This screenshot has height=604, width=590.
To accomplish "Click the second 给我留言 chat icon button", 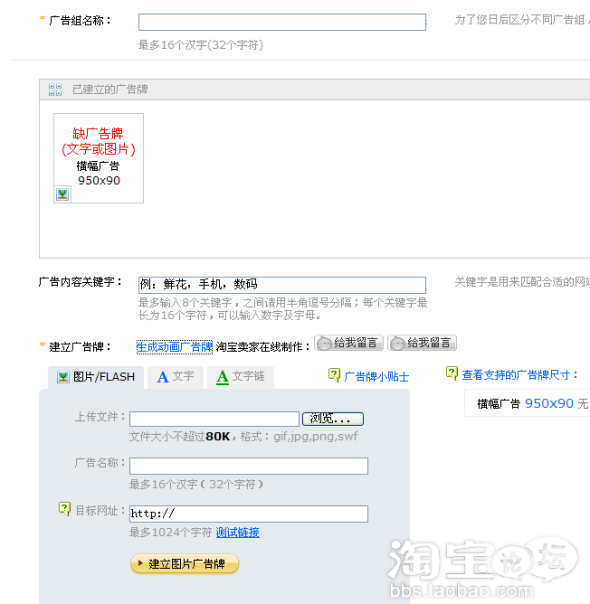I will (x=422, y=343).
